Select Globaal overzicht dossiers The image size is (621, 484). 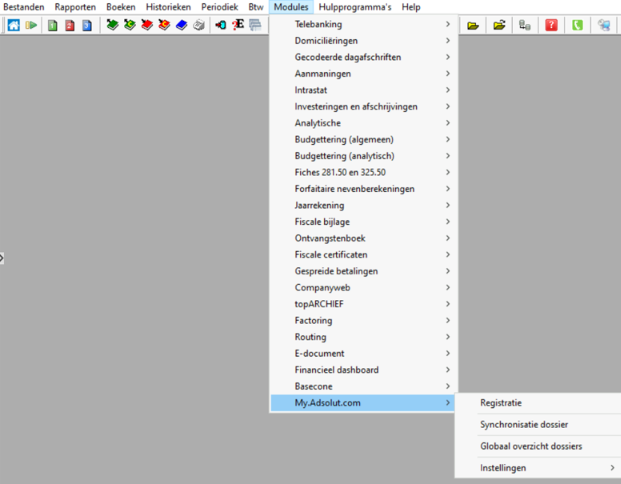point(530,446)
